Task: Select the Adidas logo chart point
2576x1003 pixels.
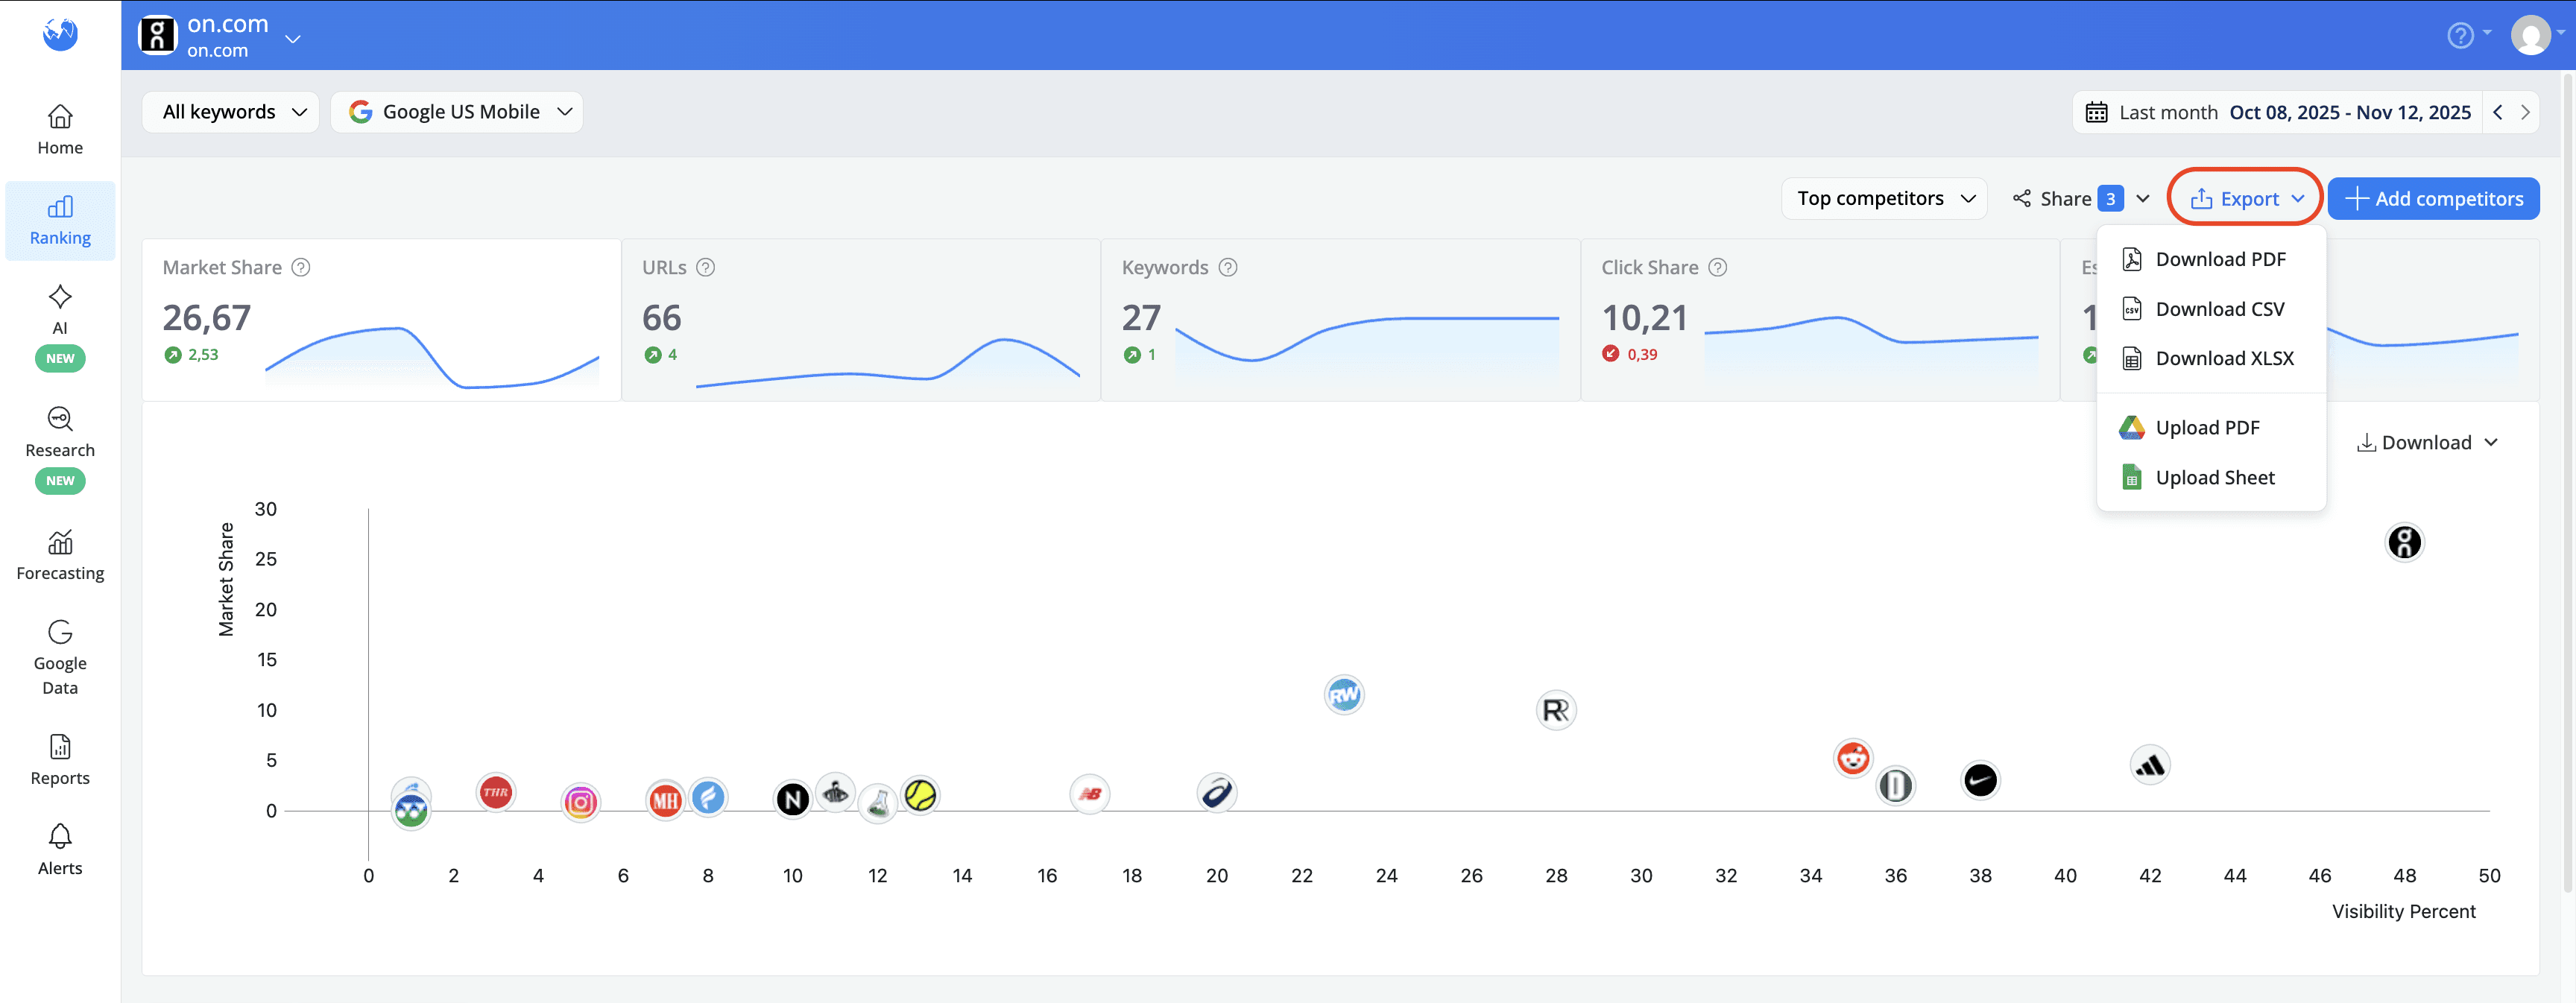Action: (2149, 765)
